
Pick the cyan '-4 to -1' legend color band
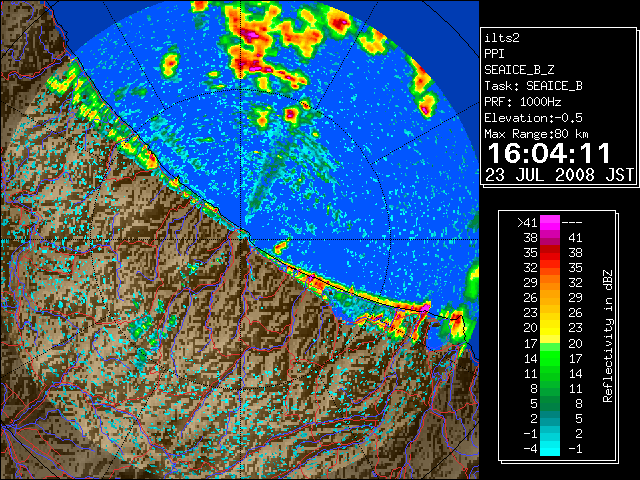[550, 449]
